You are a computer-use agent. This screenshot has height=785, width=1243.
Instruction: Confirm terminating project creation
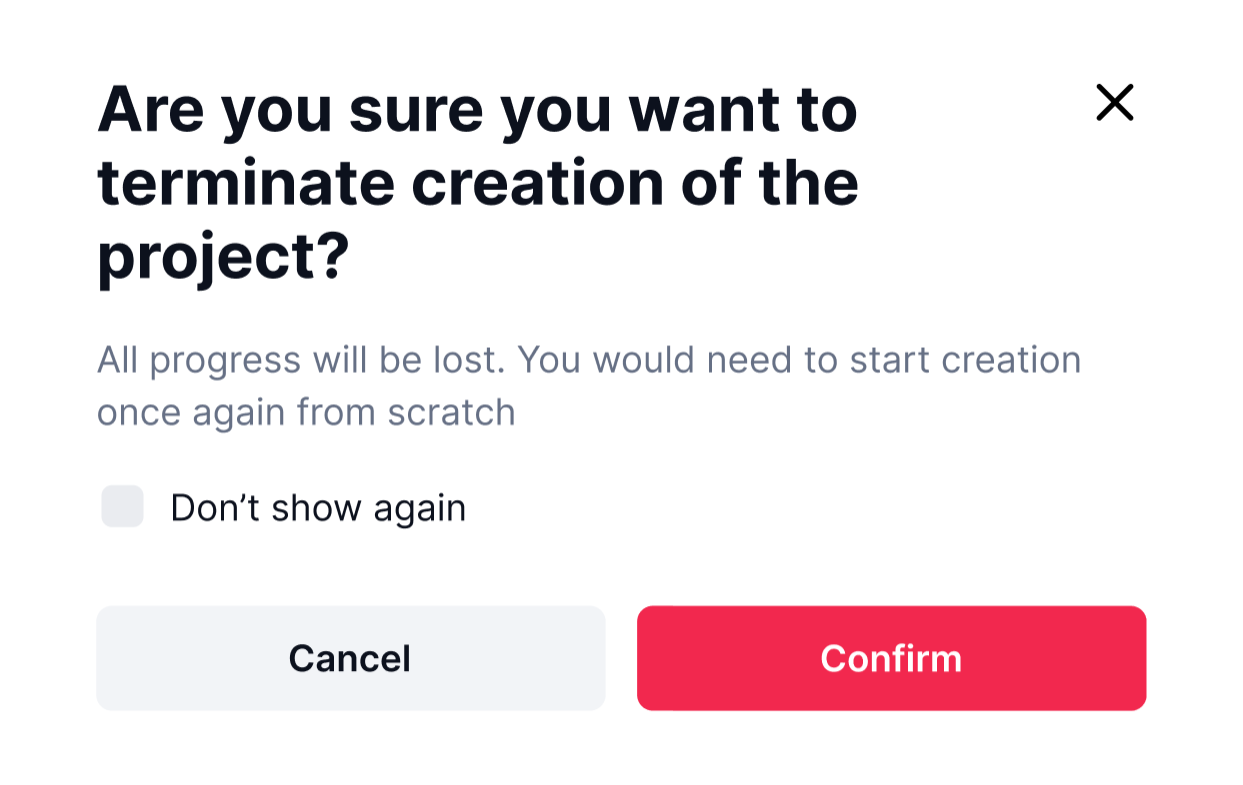[x=891, y=658]
